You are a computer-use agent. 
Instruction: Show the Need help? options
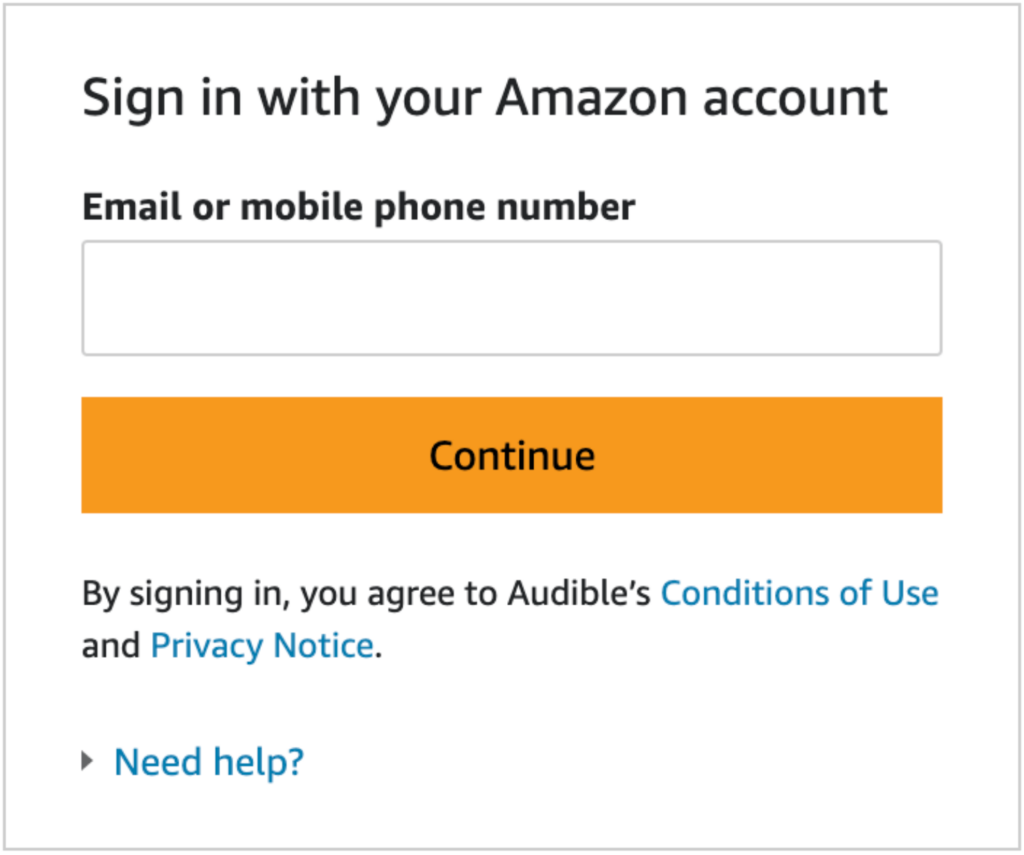click(x=209, y=762)
